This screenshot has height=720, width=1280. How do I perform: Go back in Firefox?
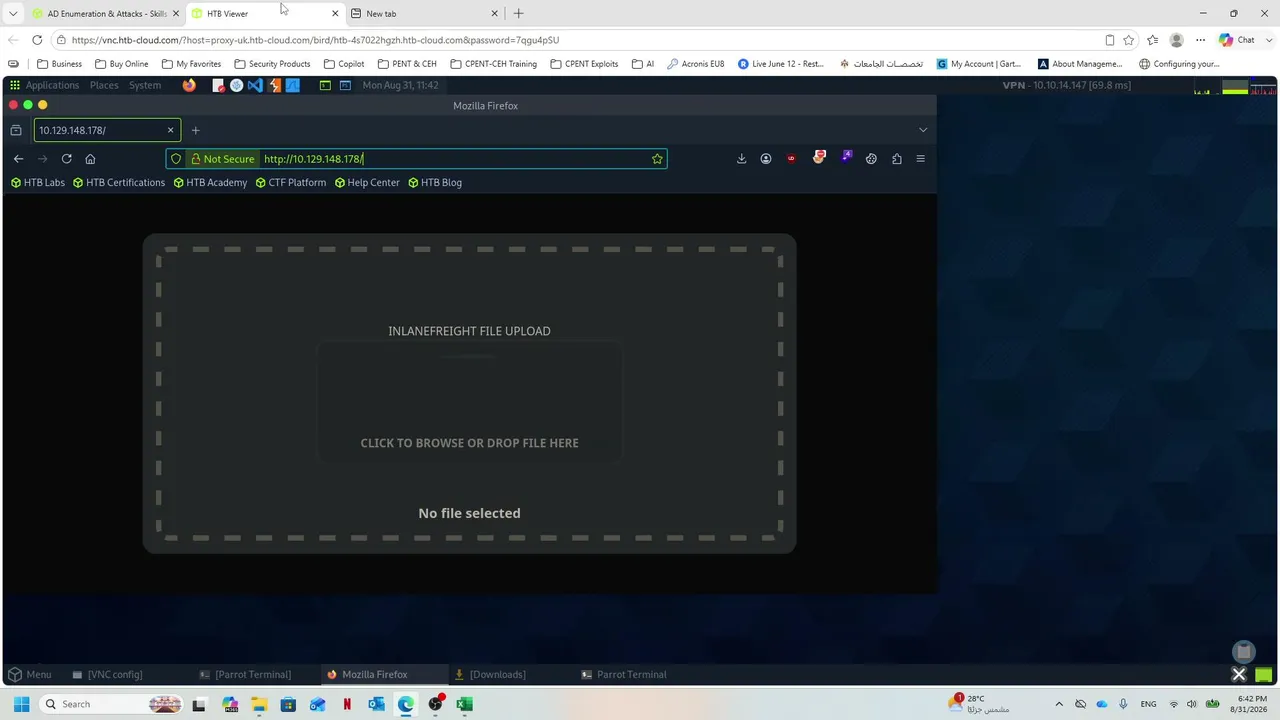(x=18, y=159)
